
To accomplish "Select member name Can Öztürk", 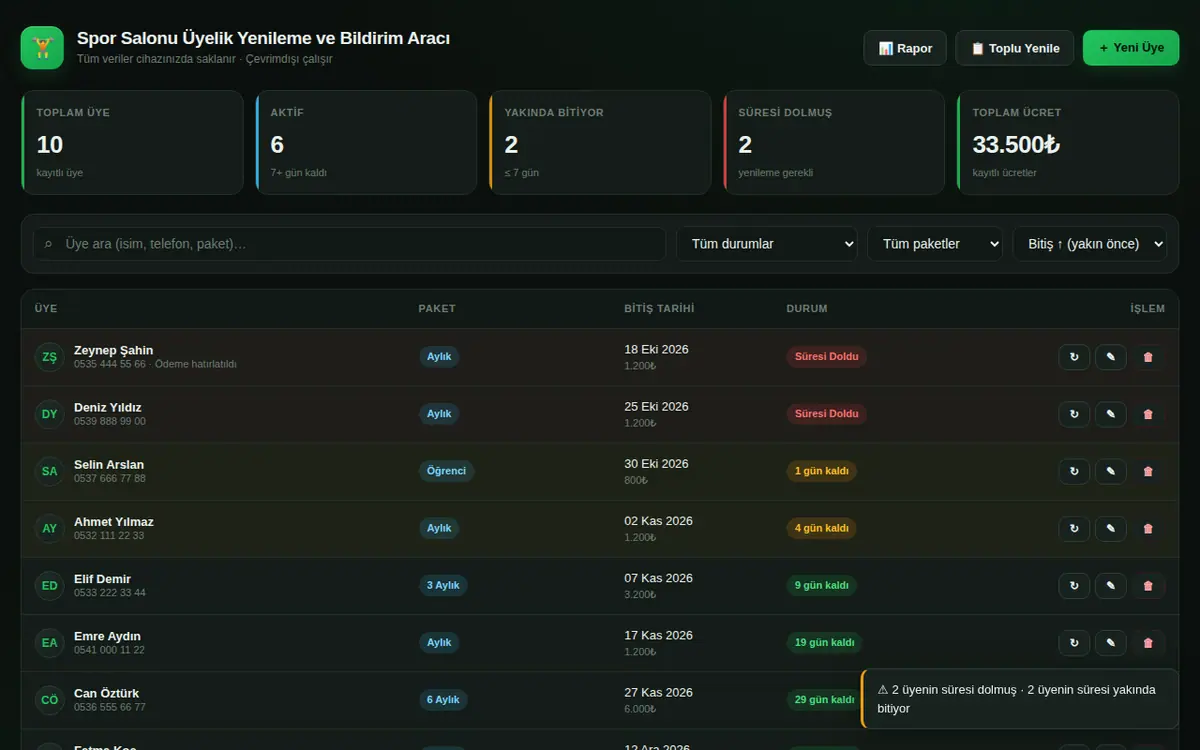I will point(106,694).
